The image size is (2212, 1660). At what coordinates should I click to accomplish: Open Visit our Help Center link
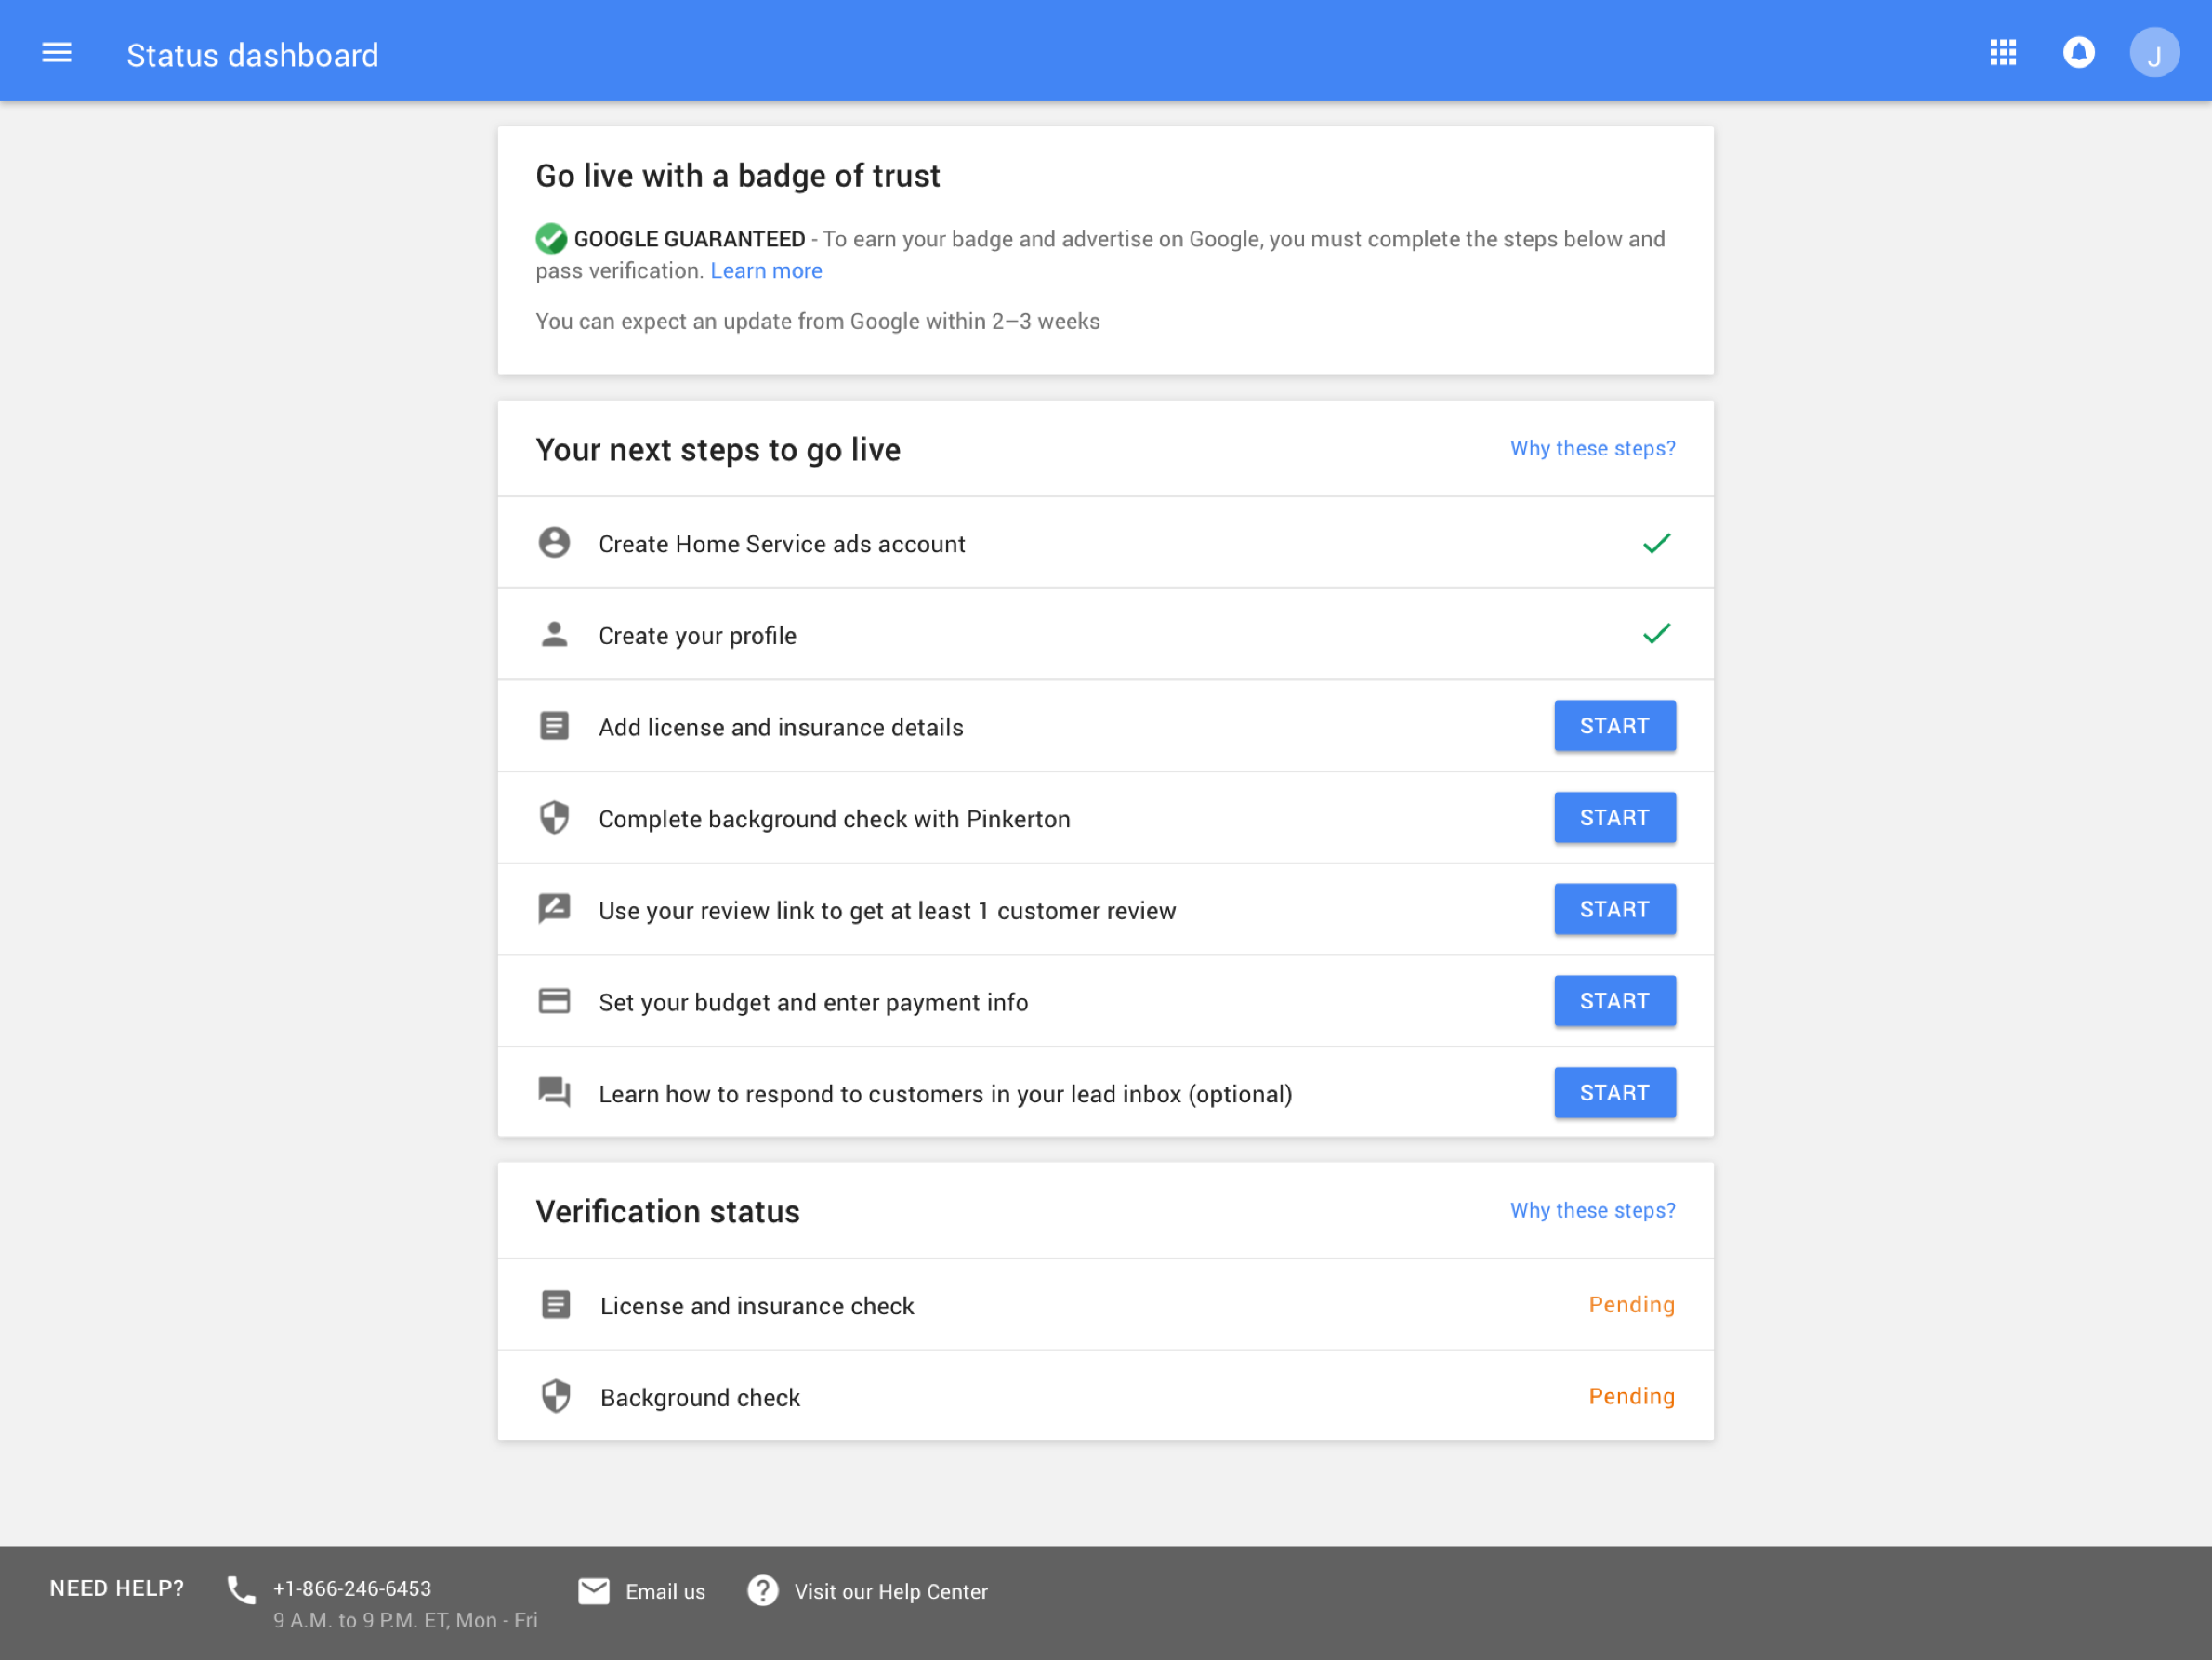(891, 1591)
